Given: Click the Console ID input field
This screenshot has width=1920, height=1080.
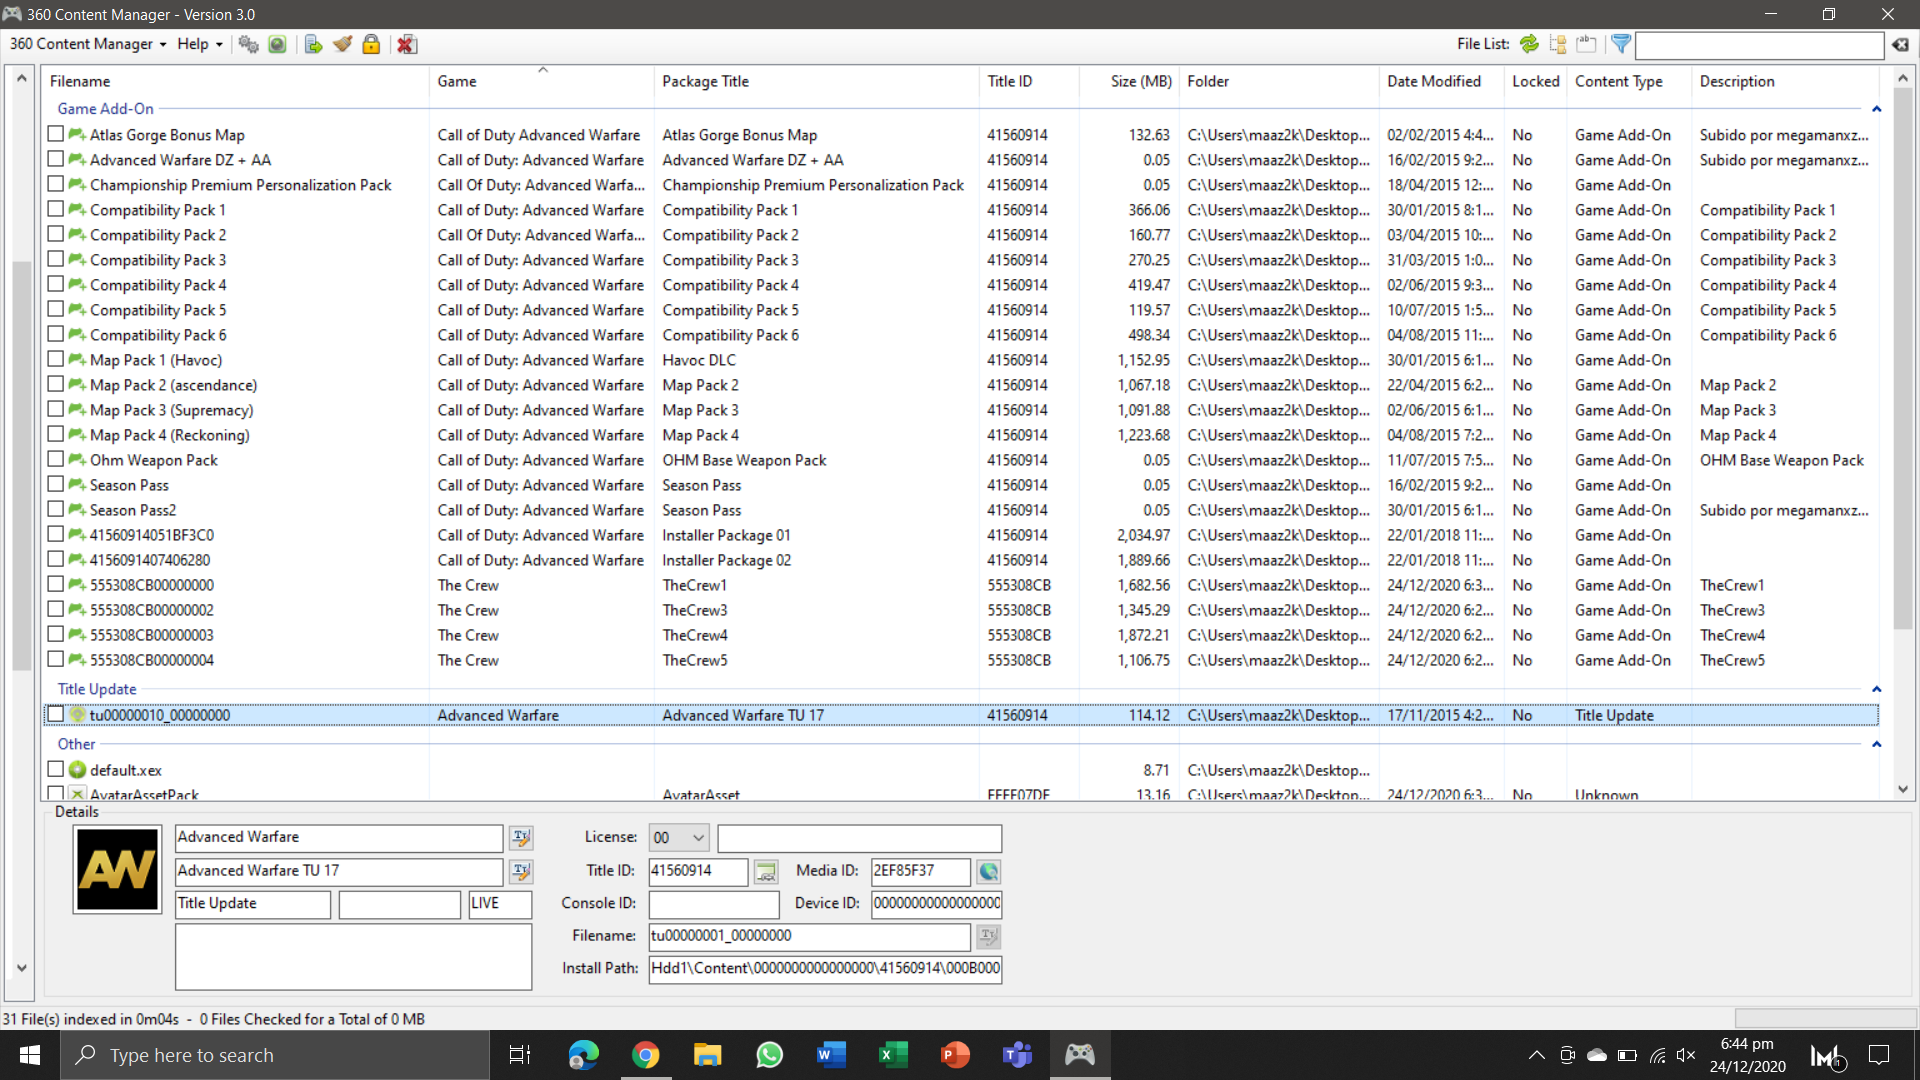Looking at the screenshot, I should 714,904.
